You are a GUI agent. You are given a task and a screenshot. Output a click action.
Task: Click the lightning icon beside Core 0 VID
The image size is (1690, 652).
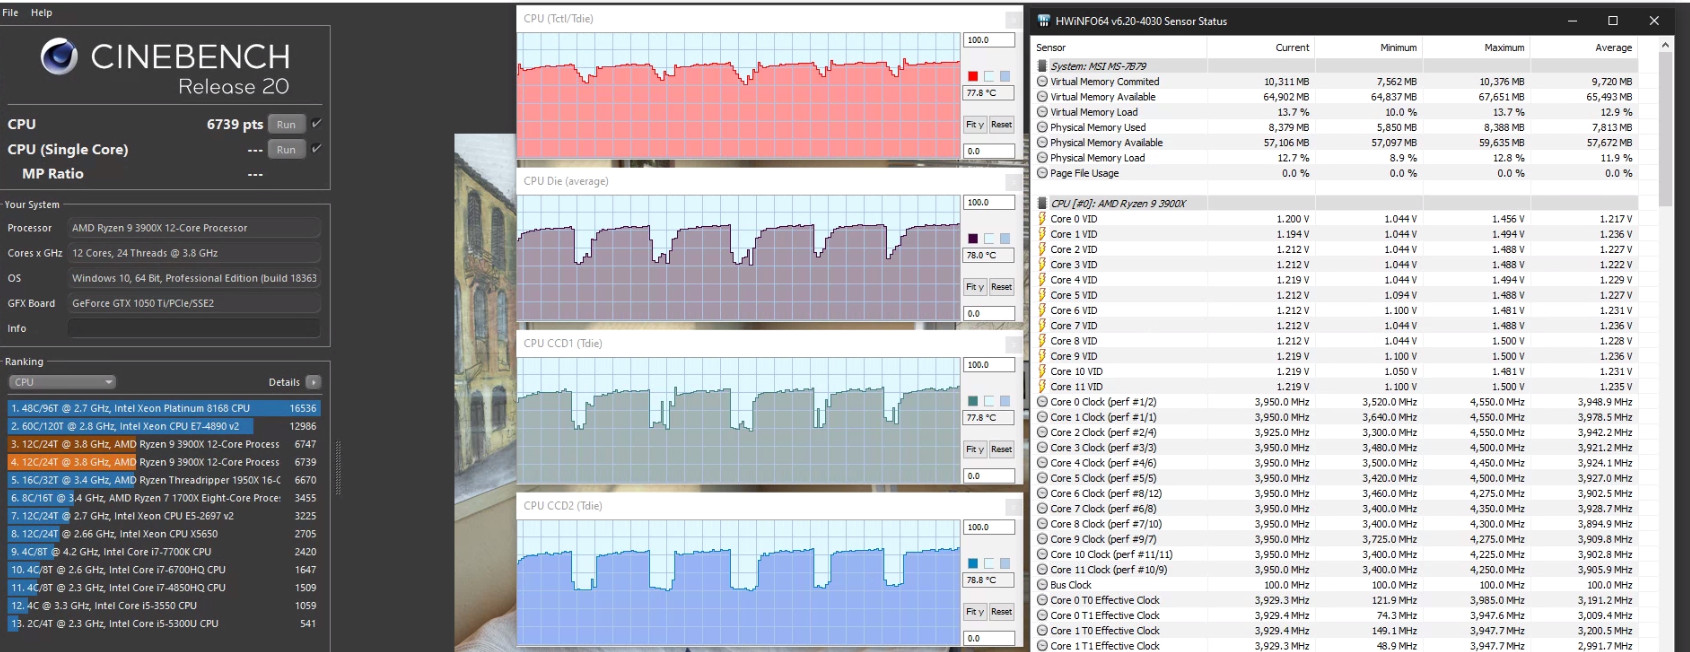(1042, 219)
